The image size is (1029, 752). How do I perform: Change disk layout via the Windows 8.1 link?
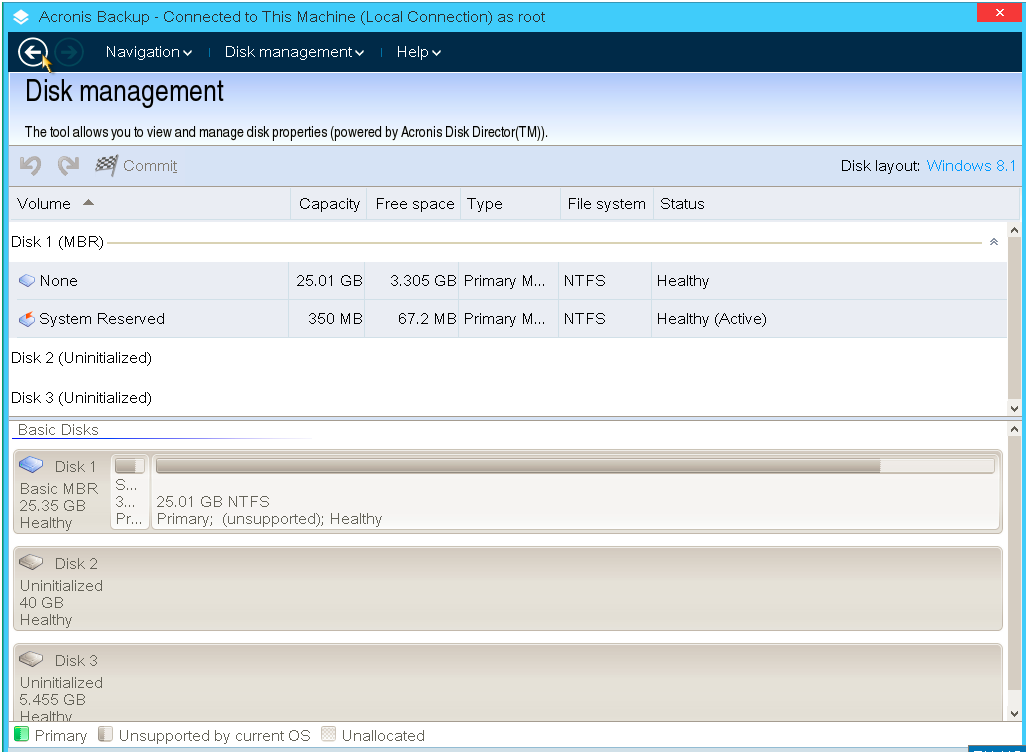(971, 165)
